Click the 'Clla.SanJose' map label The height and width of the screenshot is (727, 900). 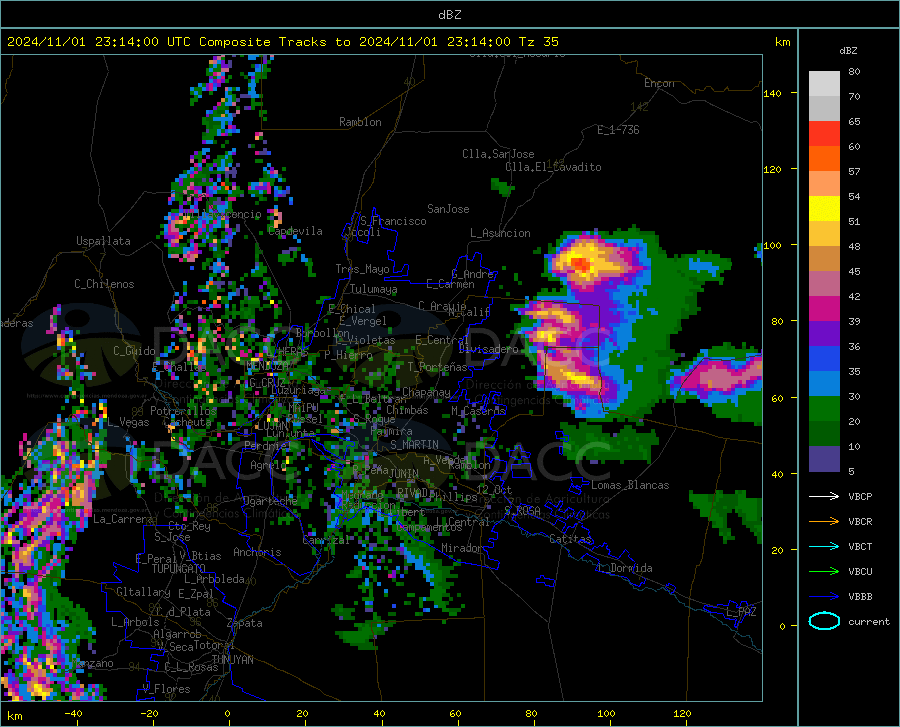(498, 154)
